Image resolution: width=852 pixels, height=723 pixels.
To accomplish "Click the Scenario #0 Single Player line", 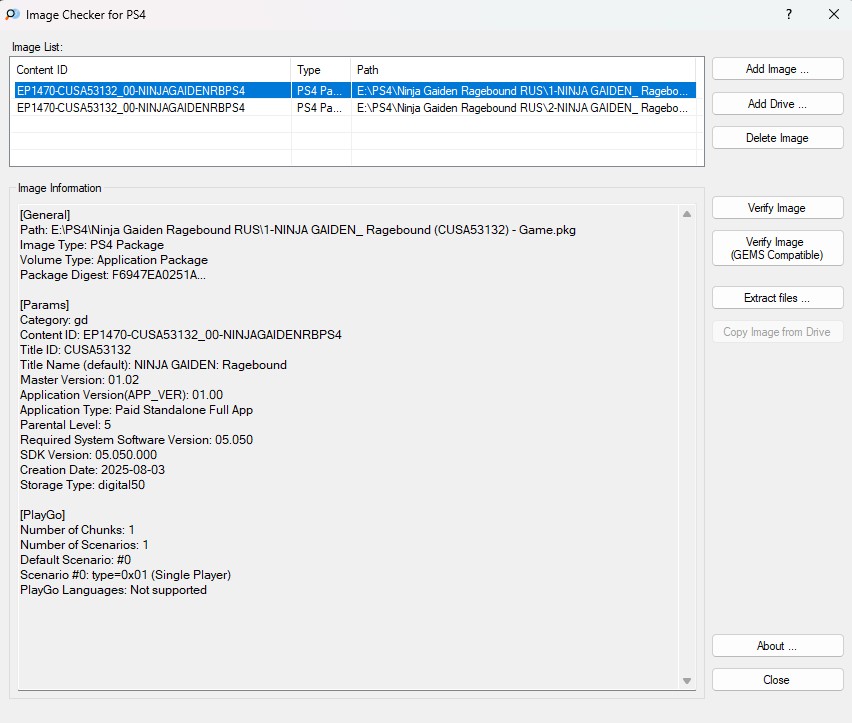I will pos(126,575).
